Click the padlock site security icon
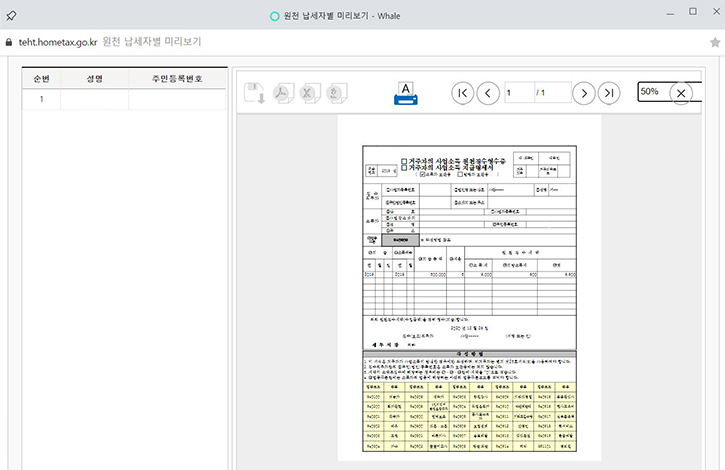725x470 pixels. click(x=9, y=42)
